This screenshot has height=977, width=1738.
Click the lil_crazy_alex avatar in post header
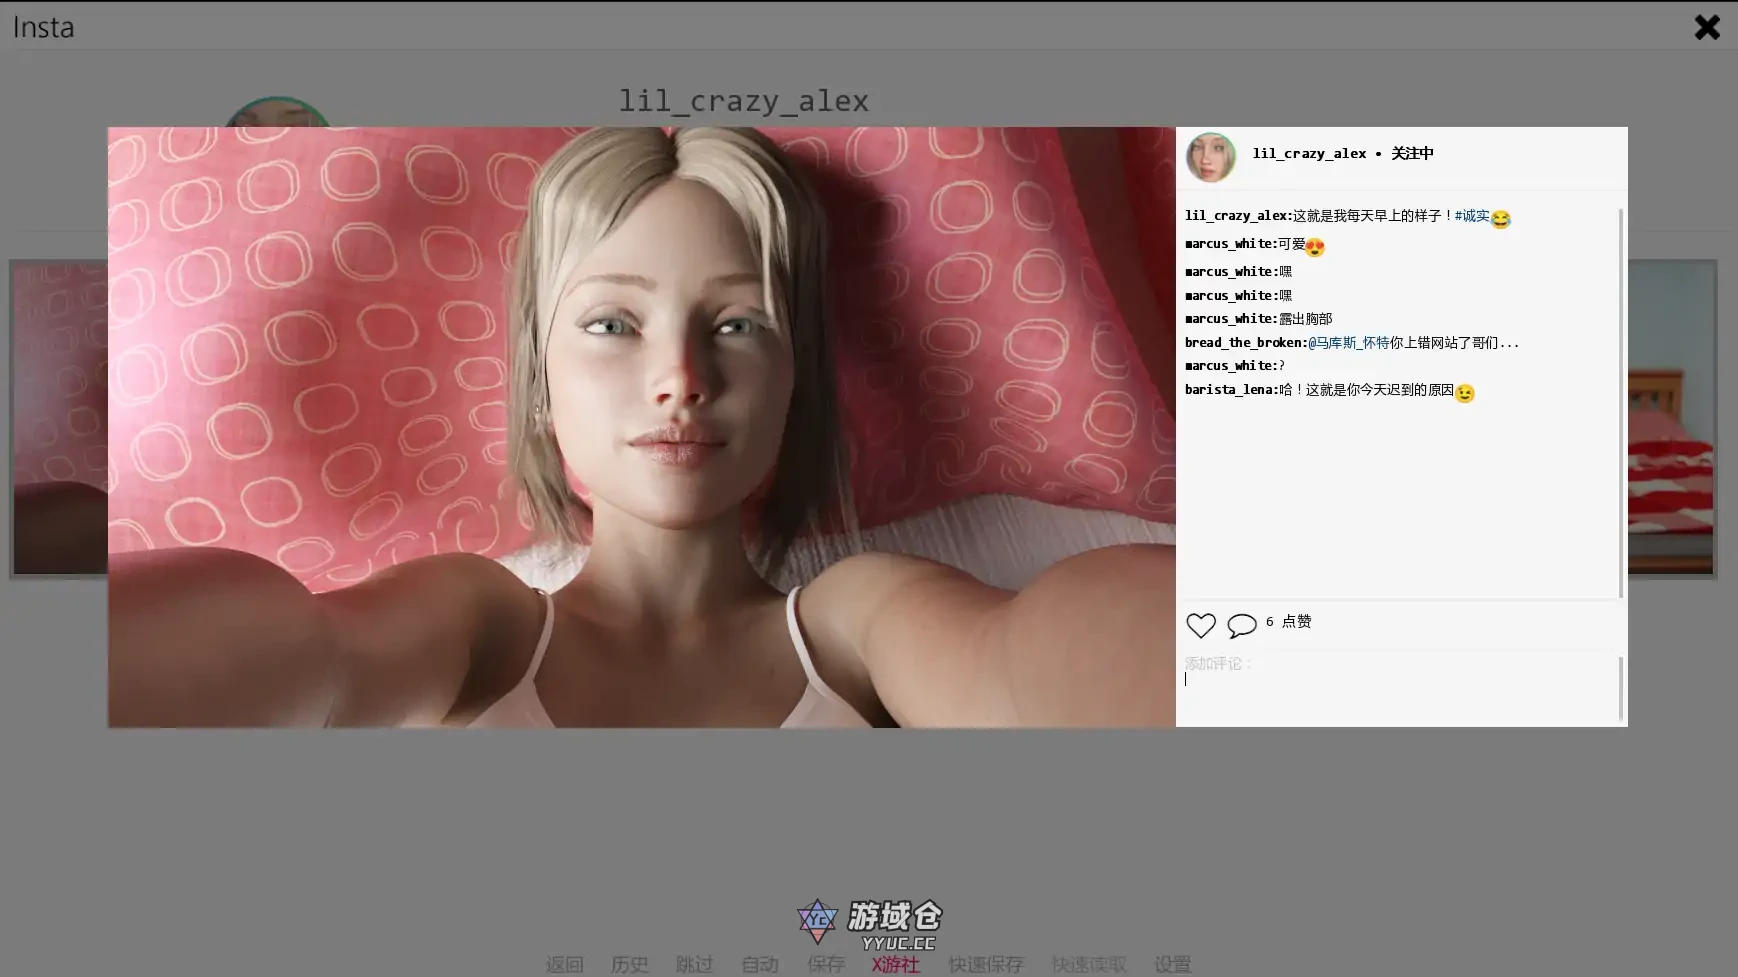click(1210, 157)
